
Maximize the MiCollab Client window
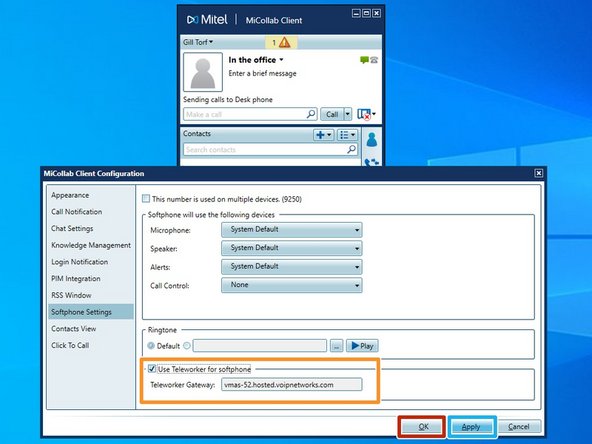(366, 13)
